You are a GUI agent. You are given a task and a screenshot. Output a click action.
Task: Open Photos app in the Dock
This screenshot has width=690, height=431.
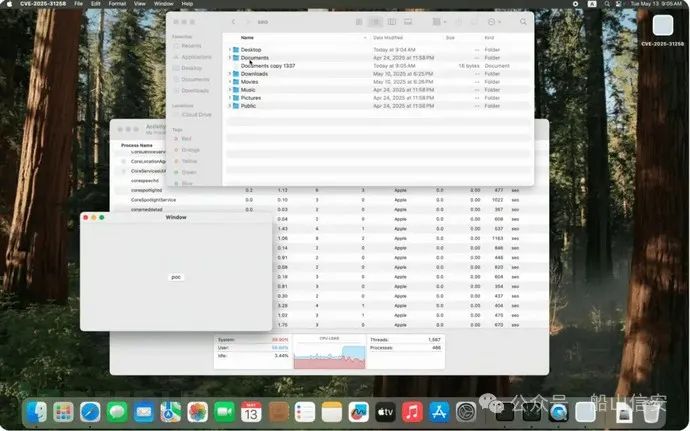(198, 412)
